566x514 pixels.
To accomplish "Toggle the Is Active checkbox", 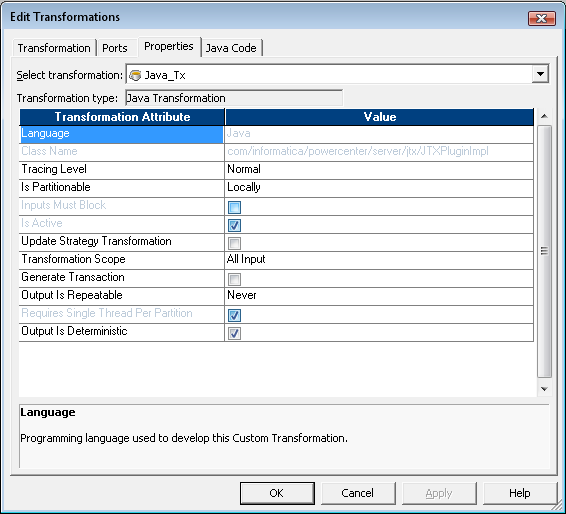I will (234, 225).
